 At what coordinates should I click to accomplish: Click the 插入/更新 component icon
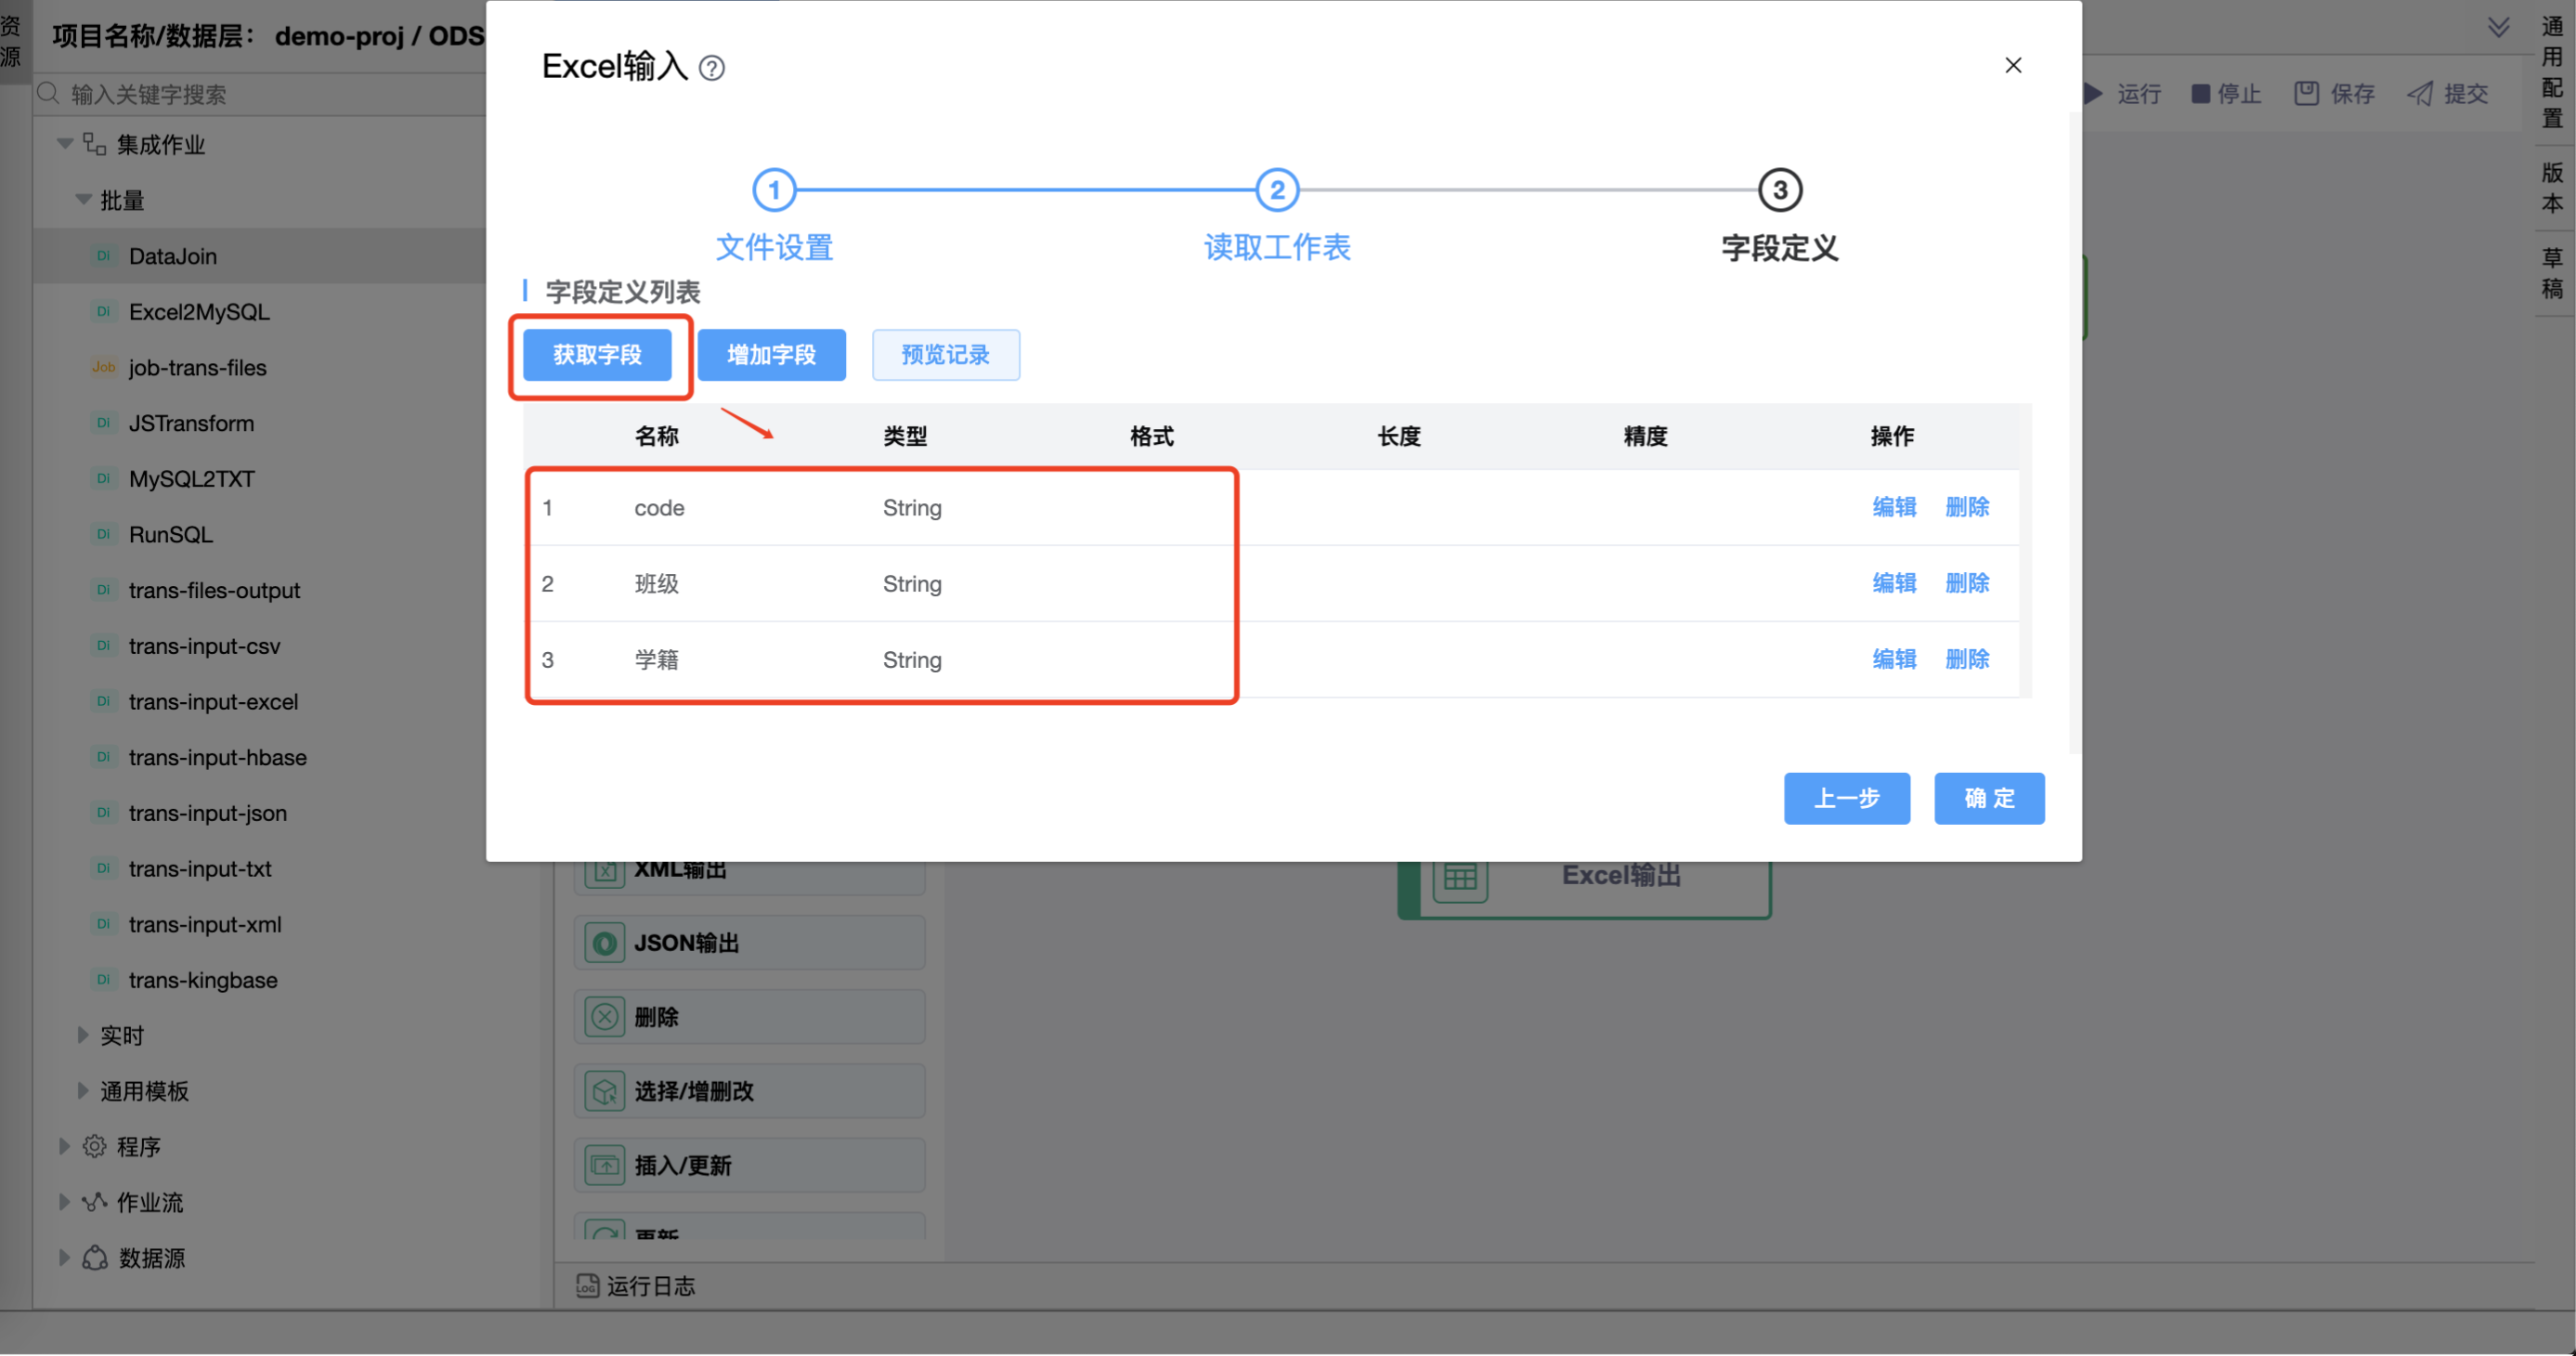coord(604,1165)
